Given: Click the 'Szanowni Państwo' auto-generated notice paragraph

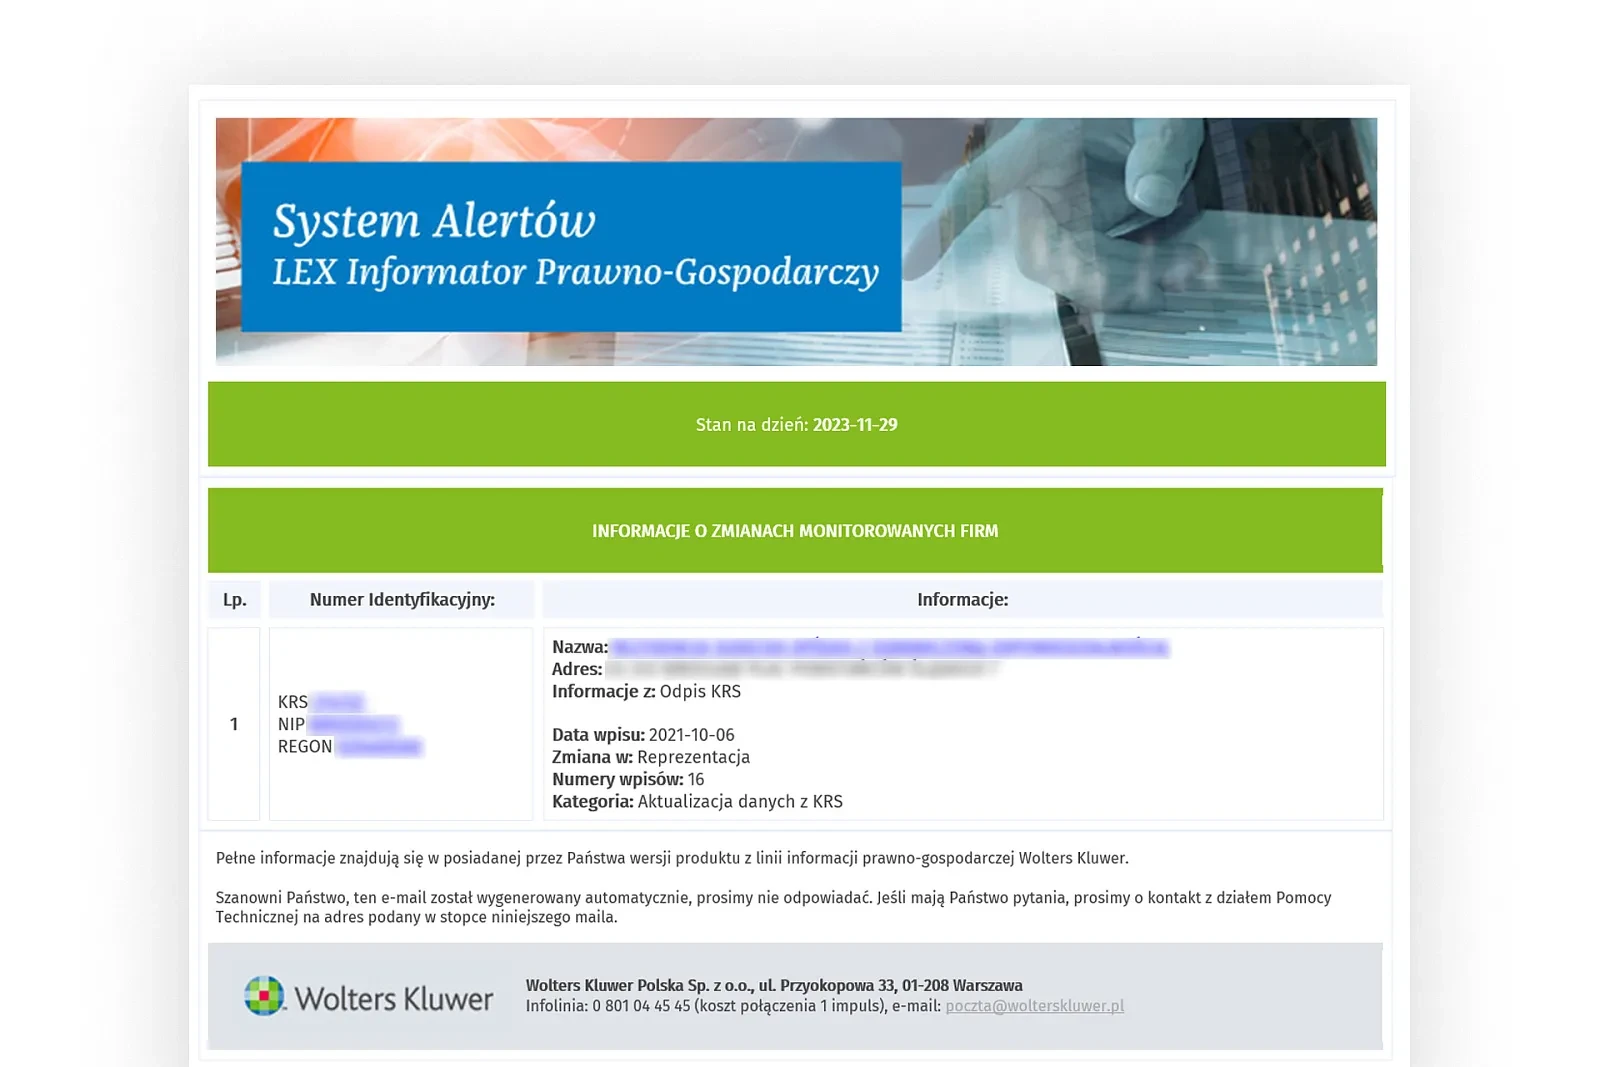Looking at the screenshot, I should (x=774, y=907).
